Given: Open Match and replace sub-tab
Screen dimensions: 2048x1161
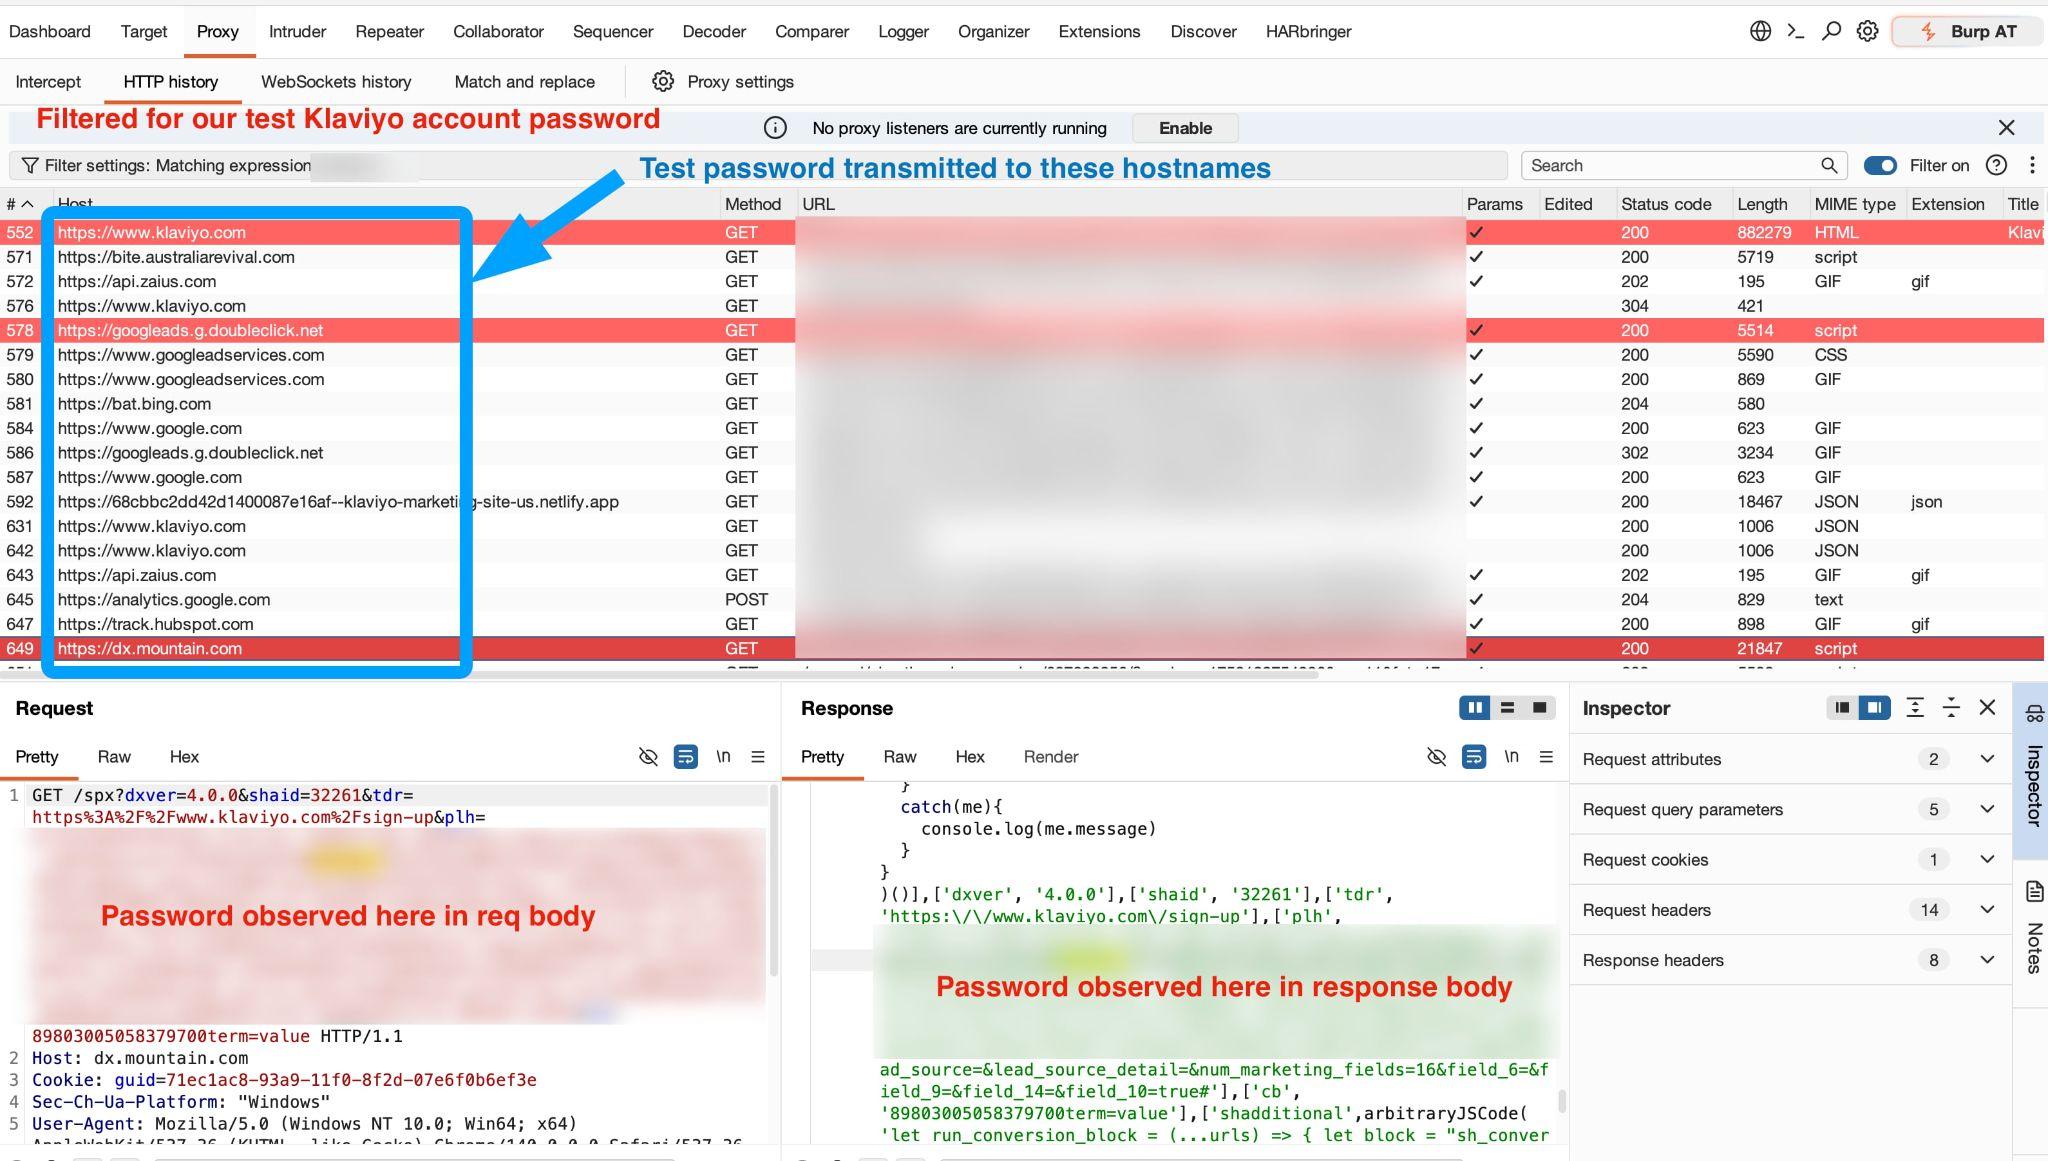Looking at the screenshot, I should (524, 82).
